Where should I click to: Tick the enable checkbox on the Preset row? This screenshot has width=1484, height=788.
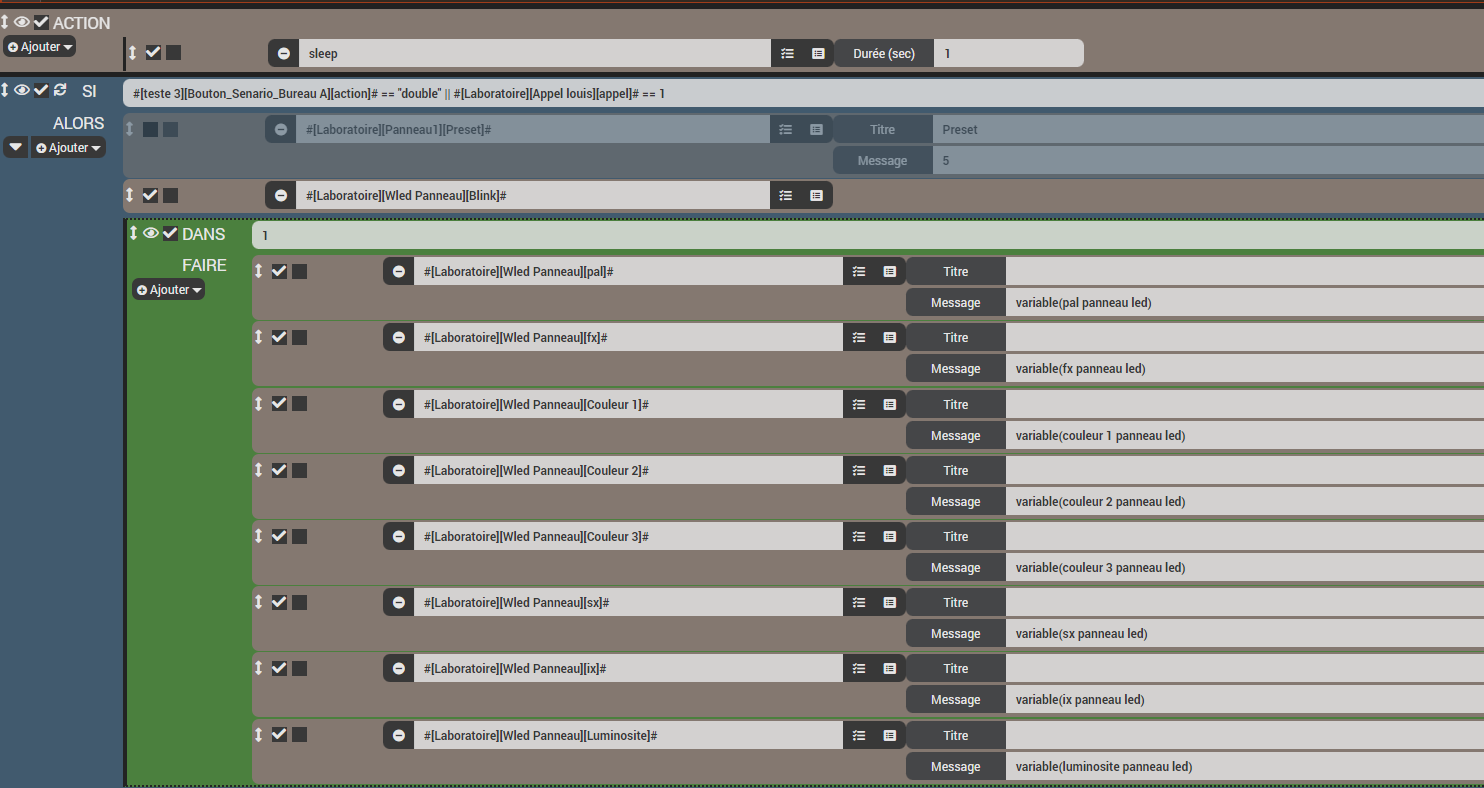150,129
